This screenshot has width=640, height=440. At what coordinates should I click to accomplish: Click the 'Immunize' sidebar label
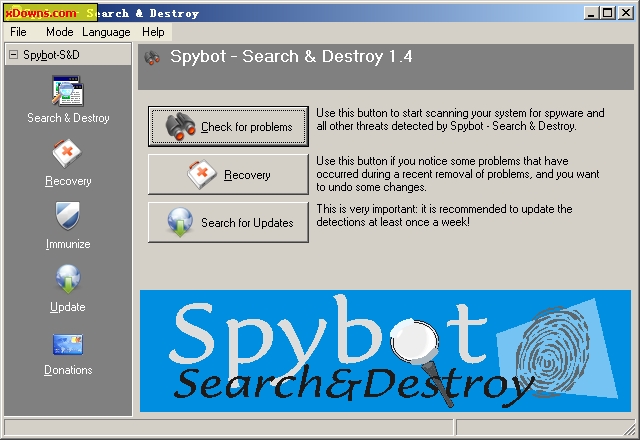[x=68, y=244]
